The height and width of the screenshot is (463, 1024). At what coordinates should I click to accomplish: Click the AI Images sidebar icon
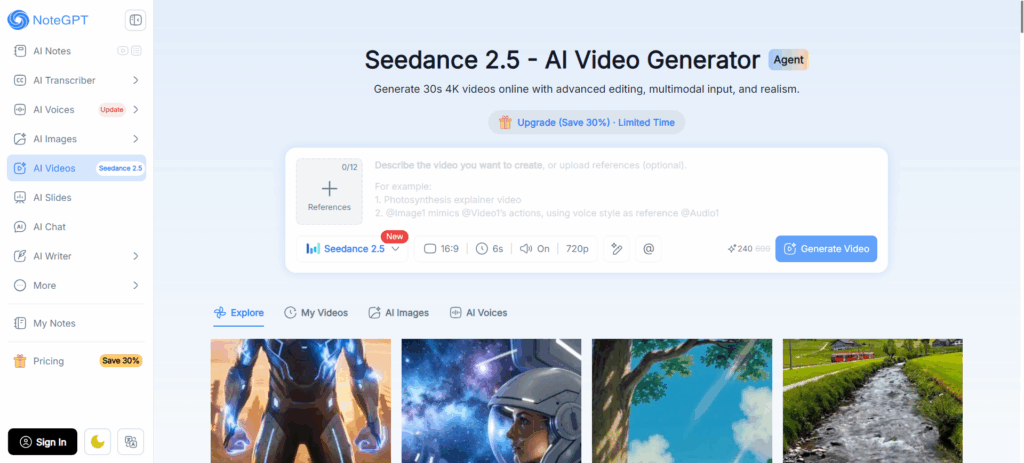pos(20,139)
